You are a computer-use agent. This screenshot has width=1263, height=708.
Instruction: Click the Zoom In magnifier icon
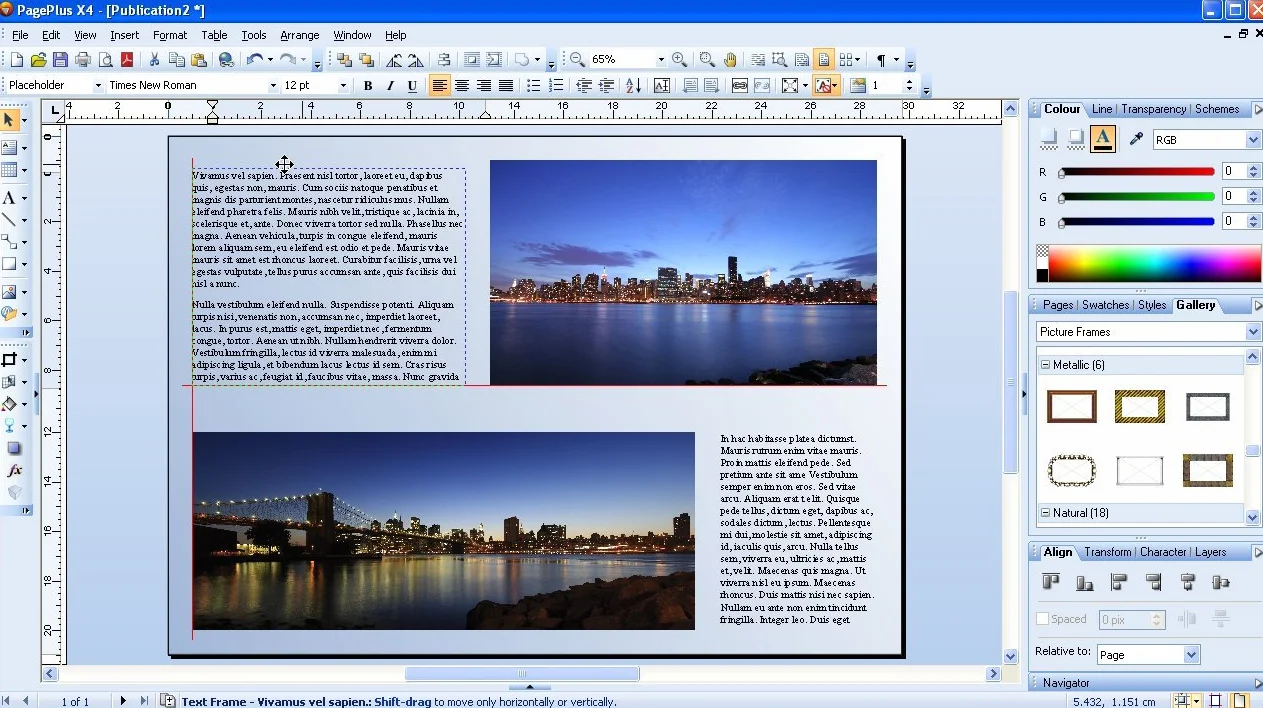pyautogui.click(x=679, y=60)
